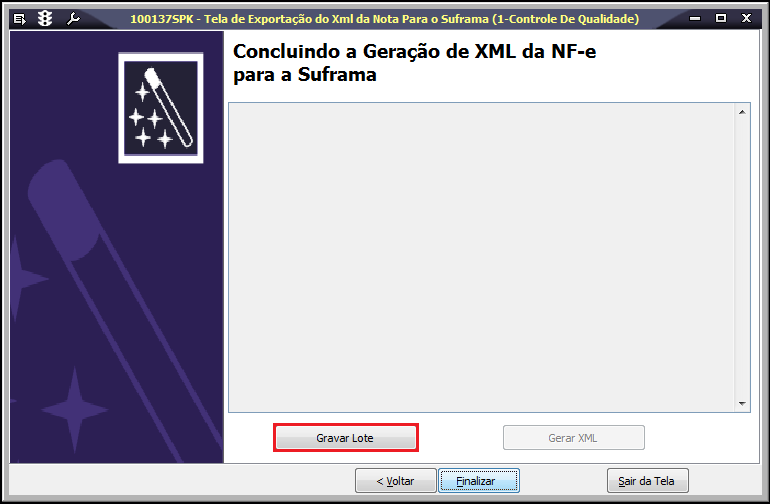Click the large faded star in purple sidebar
The height and width of the screenshot is (504, 770).
coord(75,409)
